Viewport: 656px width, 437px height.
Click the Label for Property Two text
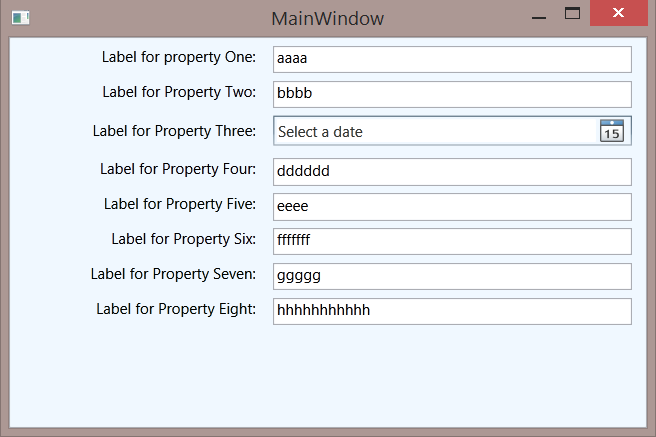pos(179,92)
